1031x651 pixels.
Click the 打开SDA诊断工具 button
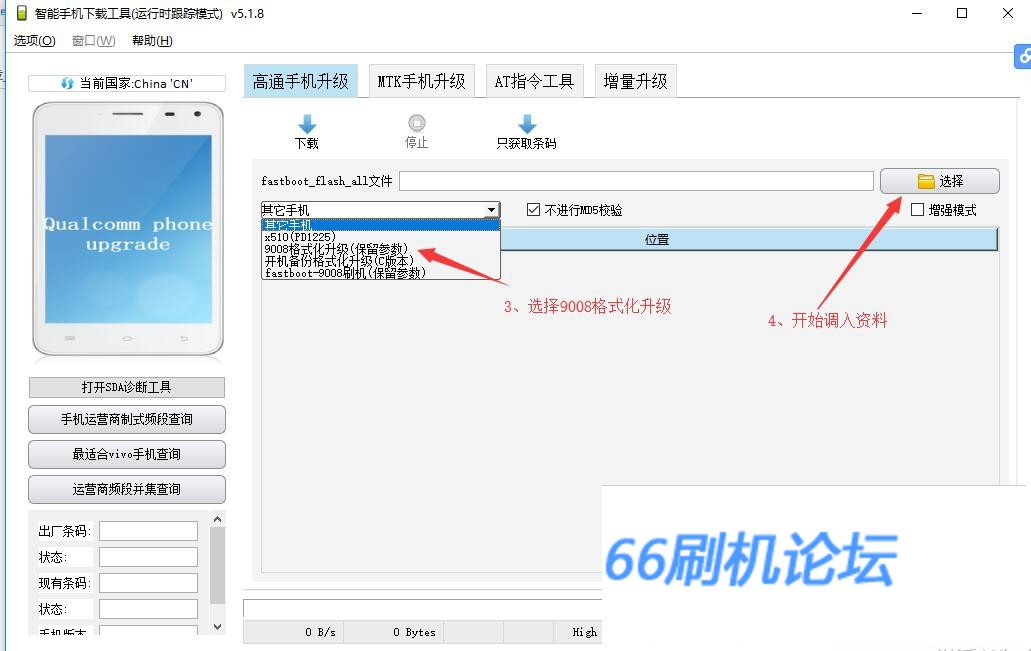point(127,387)
